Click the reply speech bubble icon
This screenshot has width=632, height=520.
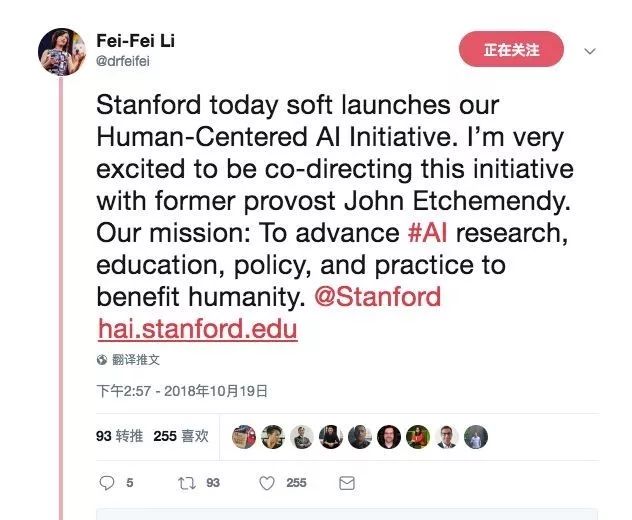[108, 483]
